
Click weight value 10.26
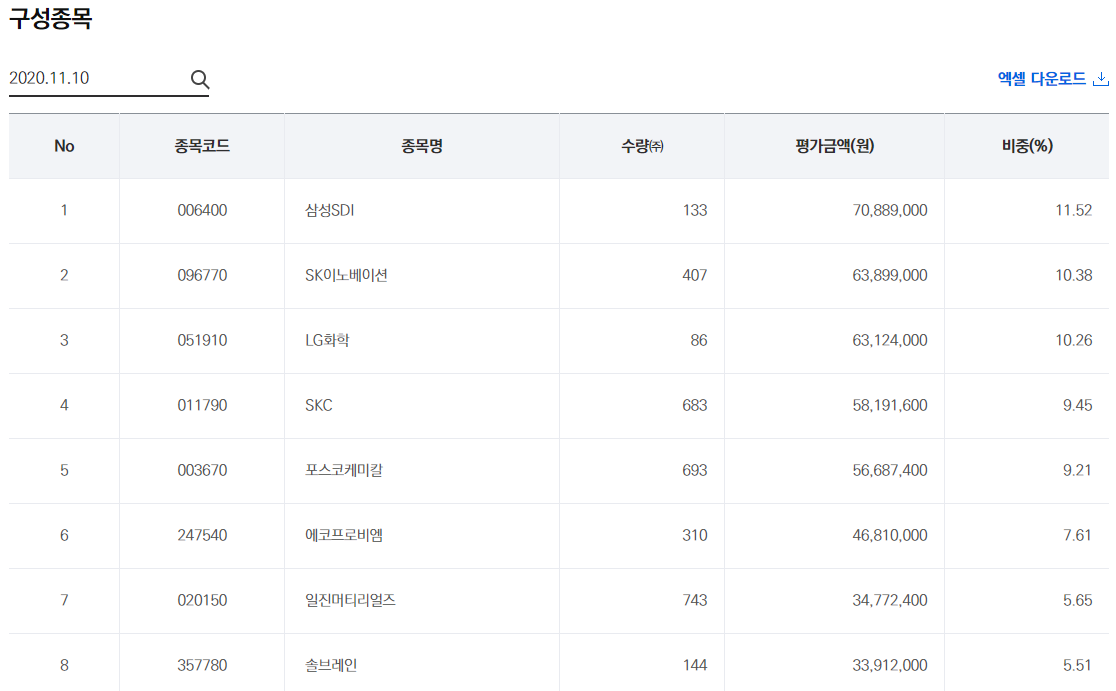click(x=1073, y=340)
